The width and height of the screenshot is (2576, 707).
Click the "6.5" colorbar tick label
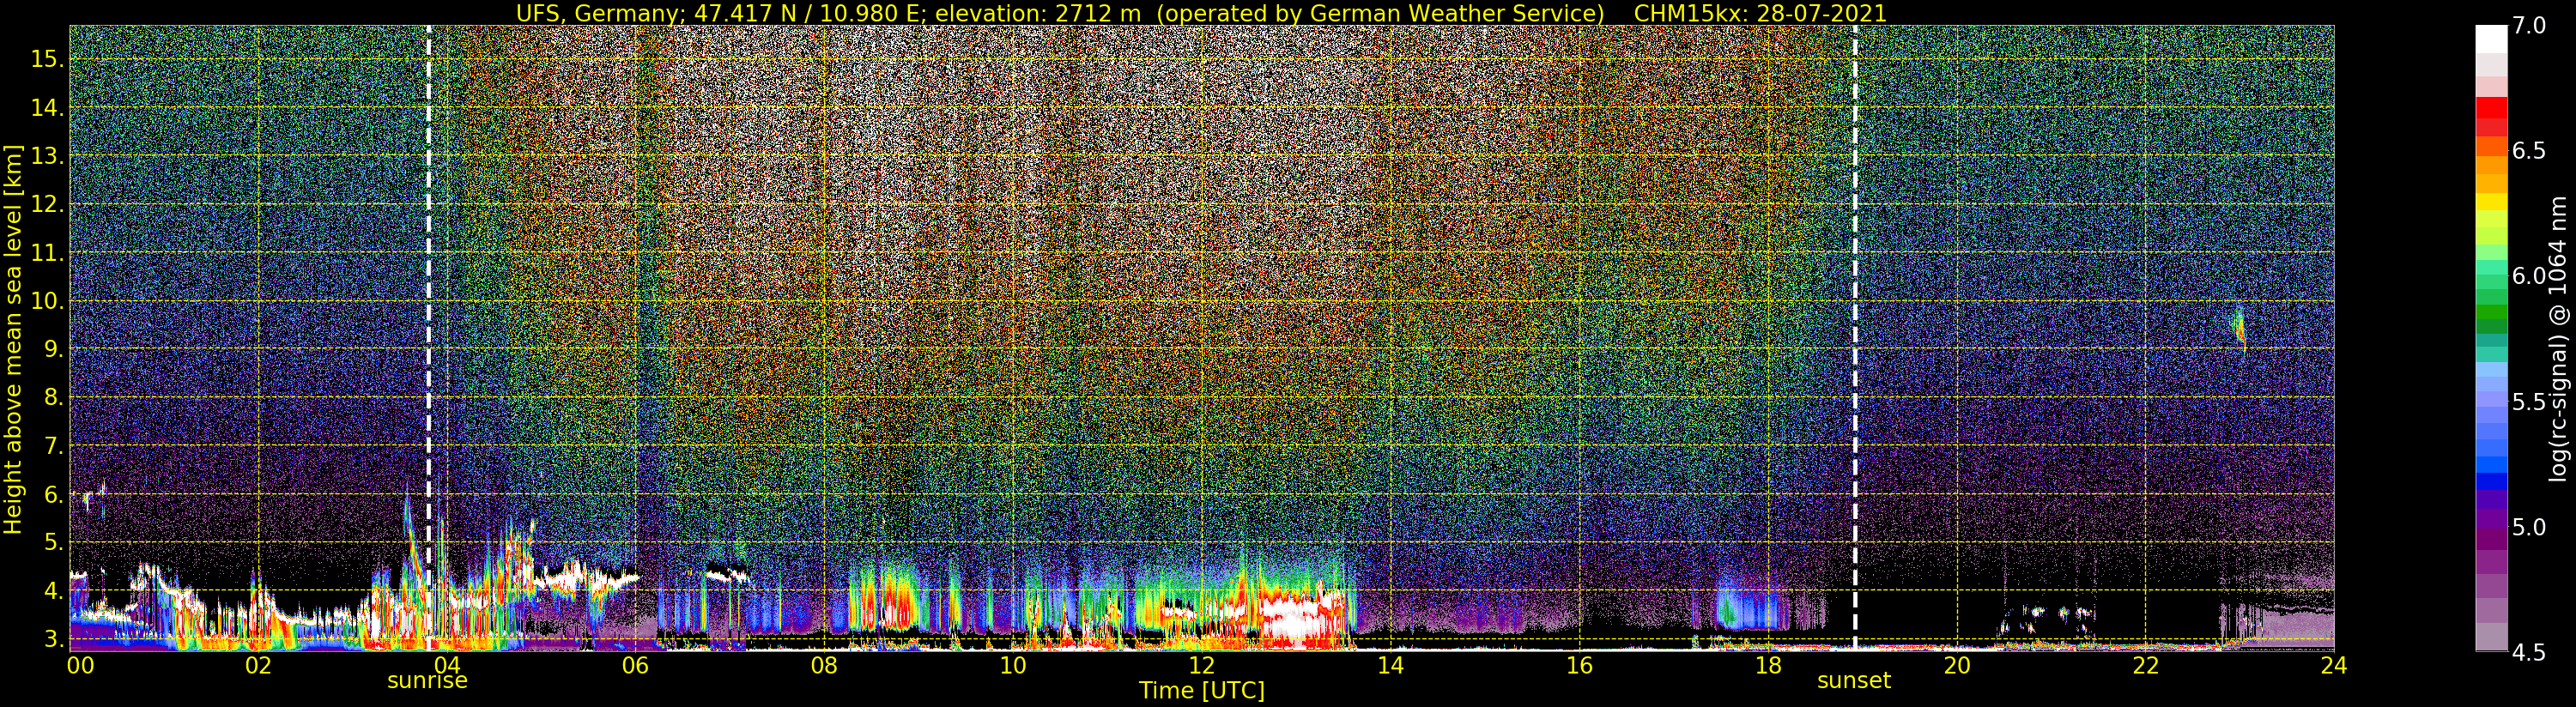click(2529, 151)
